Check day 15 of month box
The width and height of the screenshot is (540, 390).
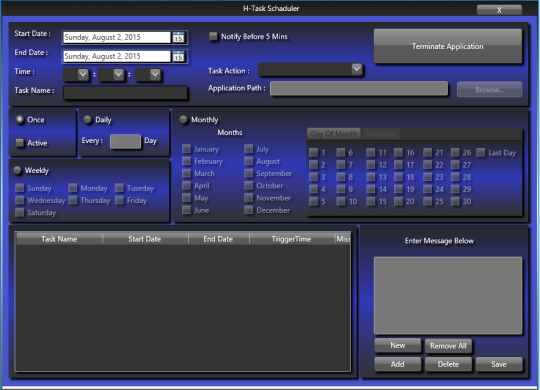(x=371, y=201)
